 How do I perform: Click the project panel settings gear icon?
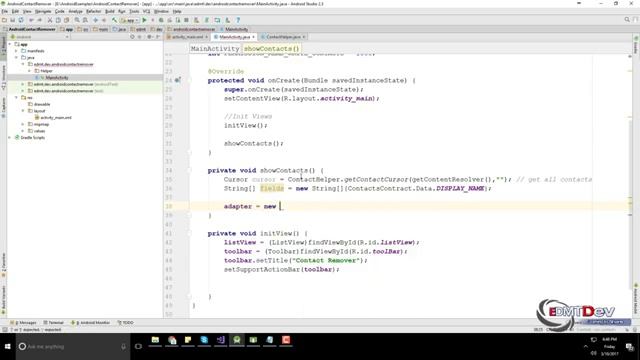[149, 37]
